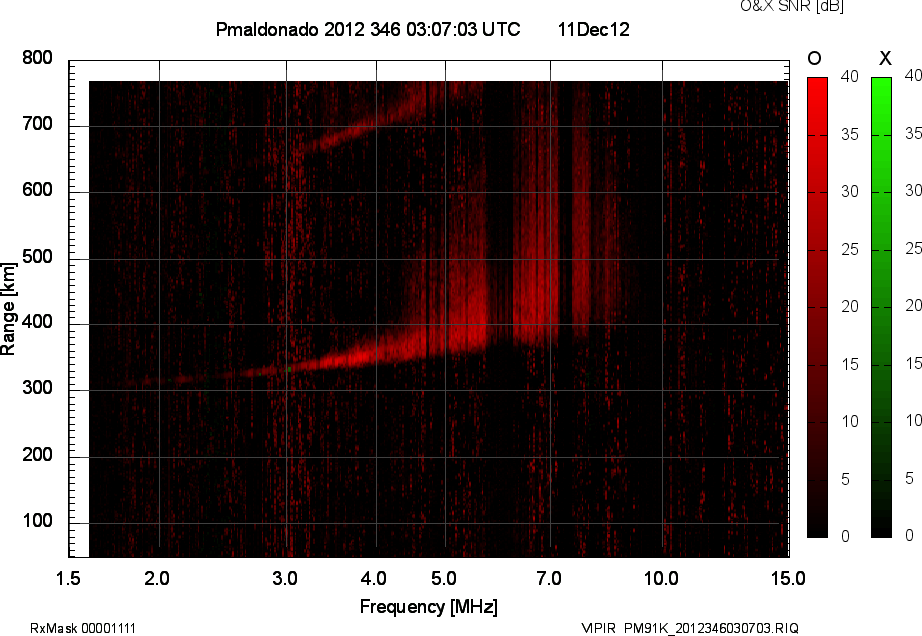Click the 15.0 MHz frequency tick label

788,578
